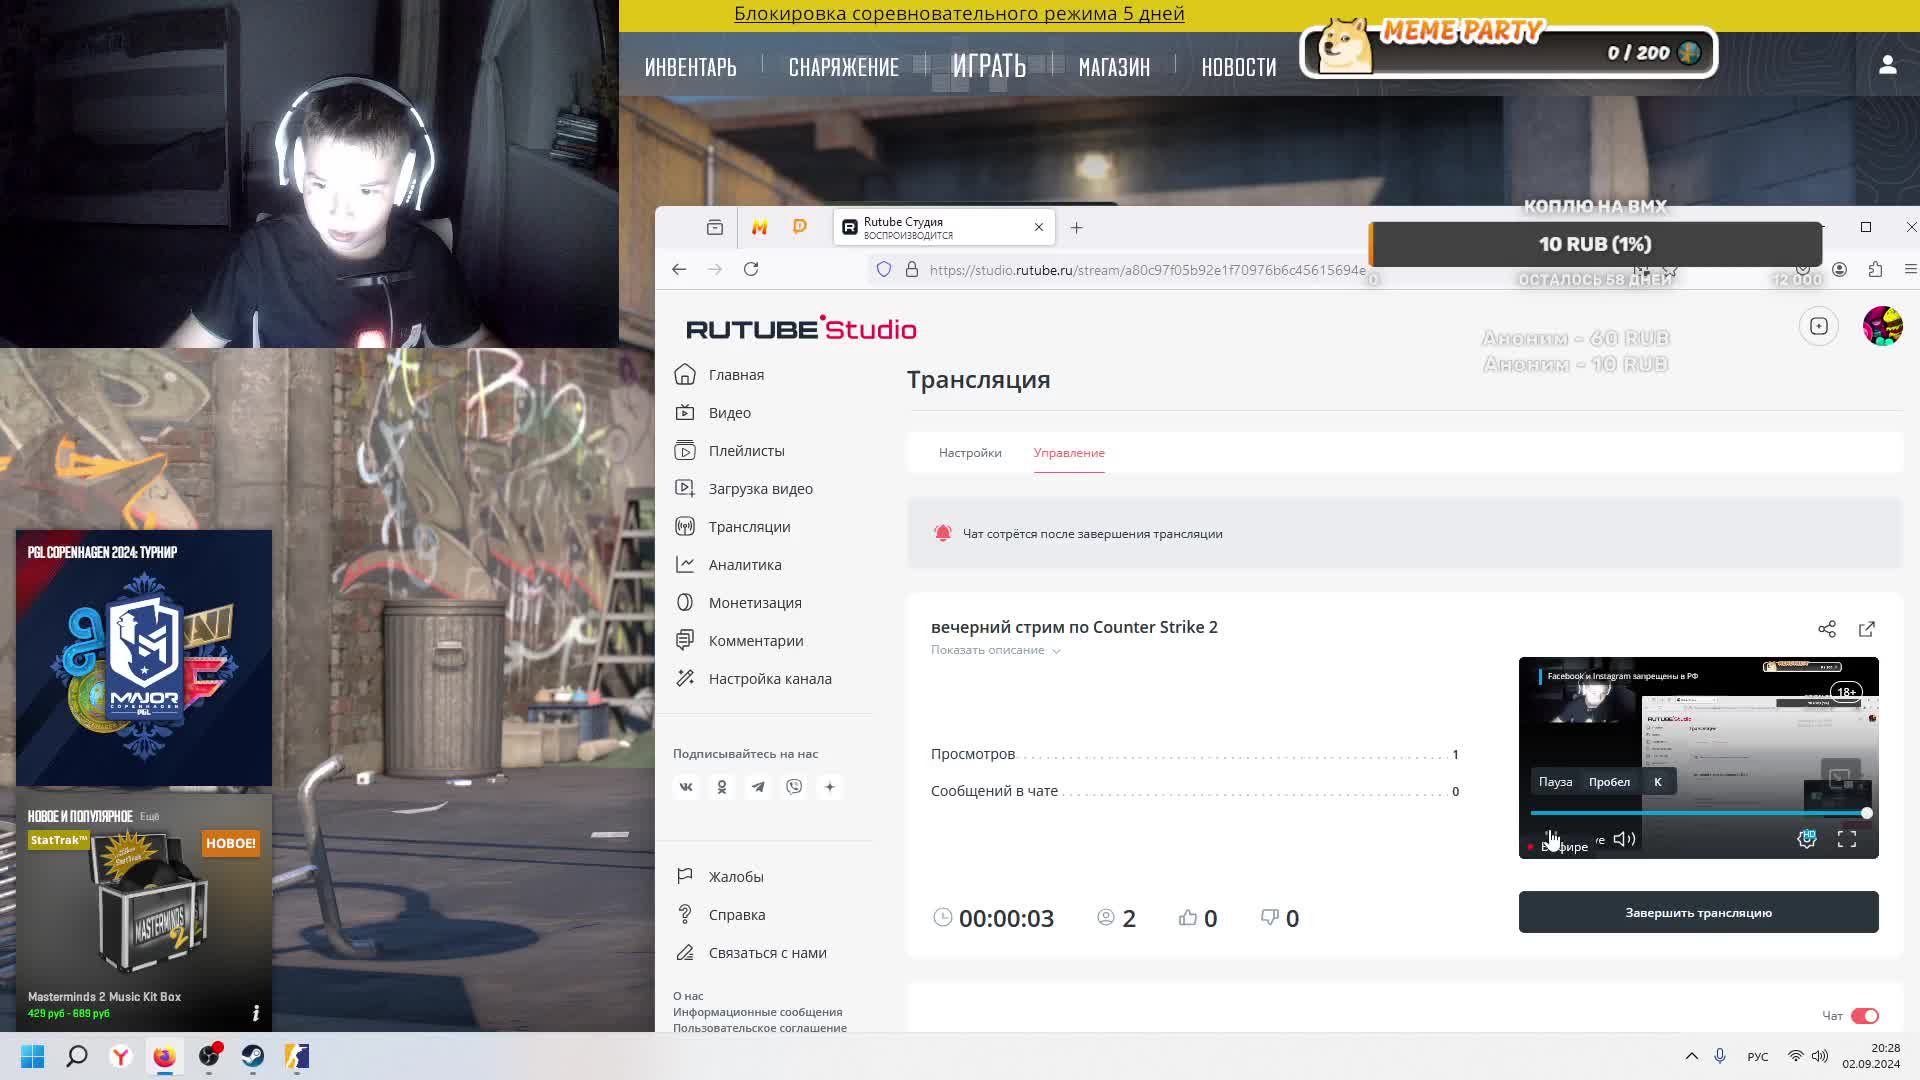This screenshot has height=1080, width=1920.
Task: Open the Комментарии section
Action: 755,640
